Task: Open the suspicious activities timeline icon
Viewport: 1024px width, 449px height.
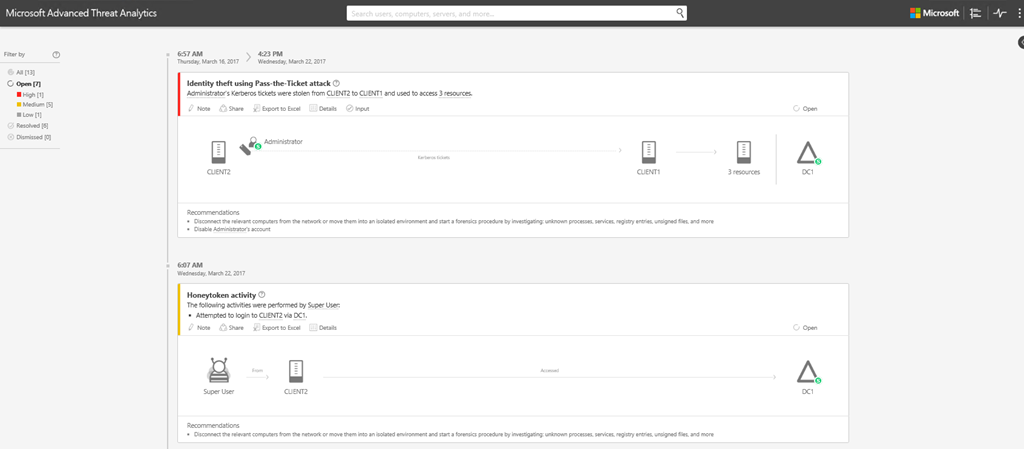Action: (x=976, y=13)
